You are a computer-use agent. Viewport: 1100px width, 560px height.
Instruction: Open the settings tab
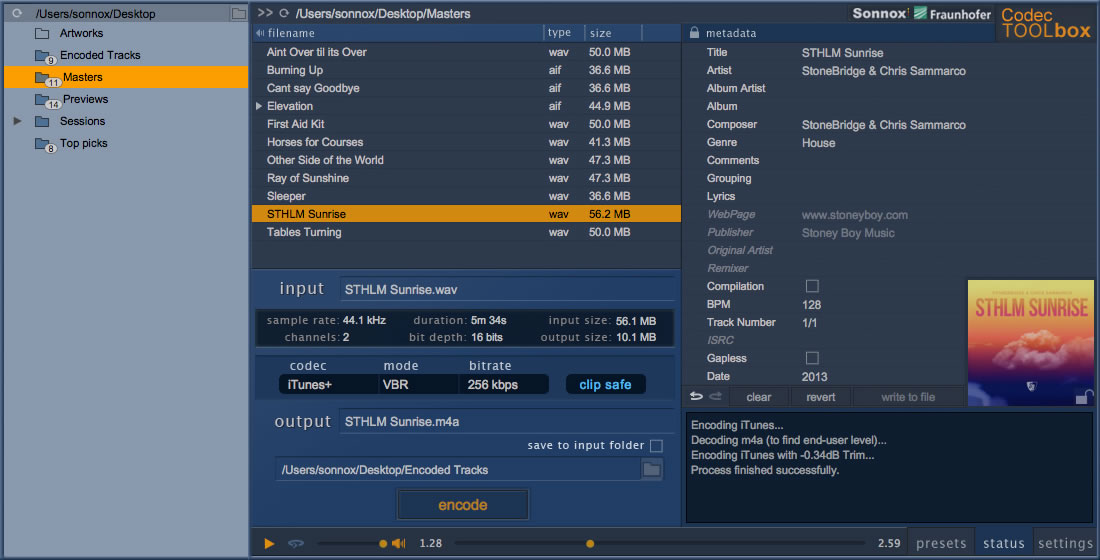point(1065,543)
